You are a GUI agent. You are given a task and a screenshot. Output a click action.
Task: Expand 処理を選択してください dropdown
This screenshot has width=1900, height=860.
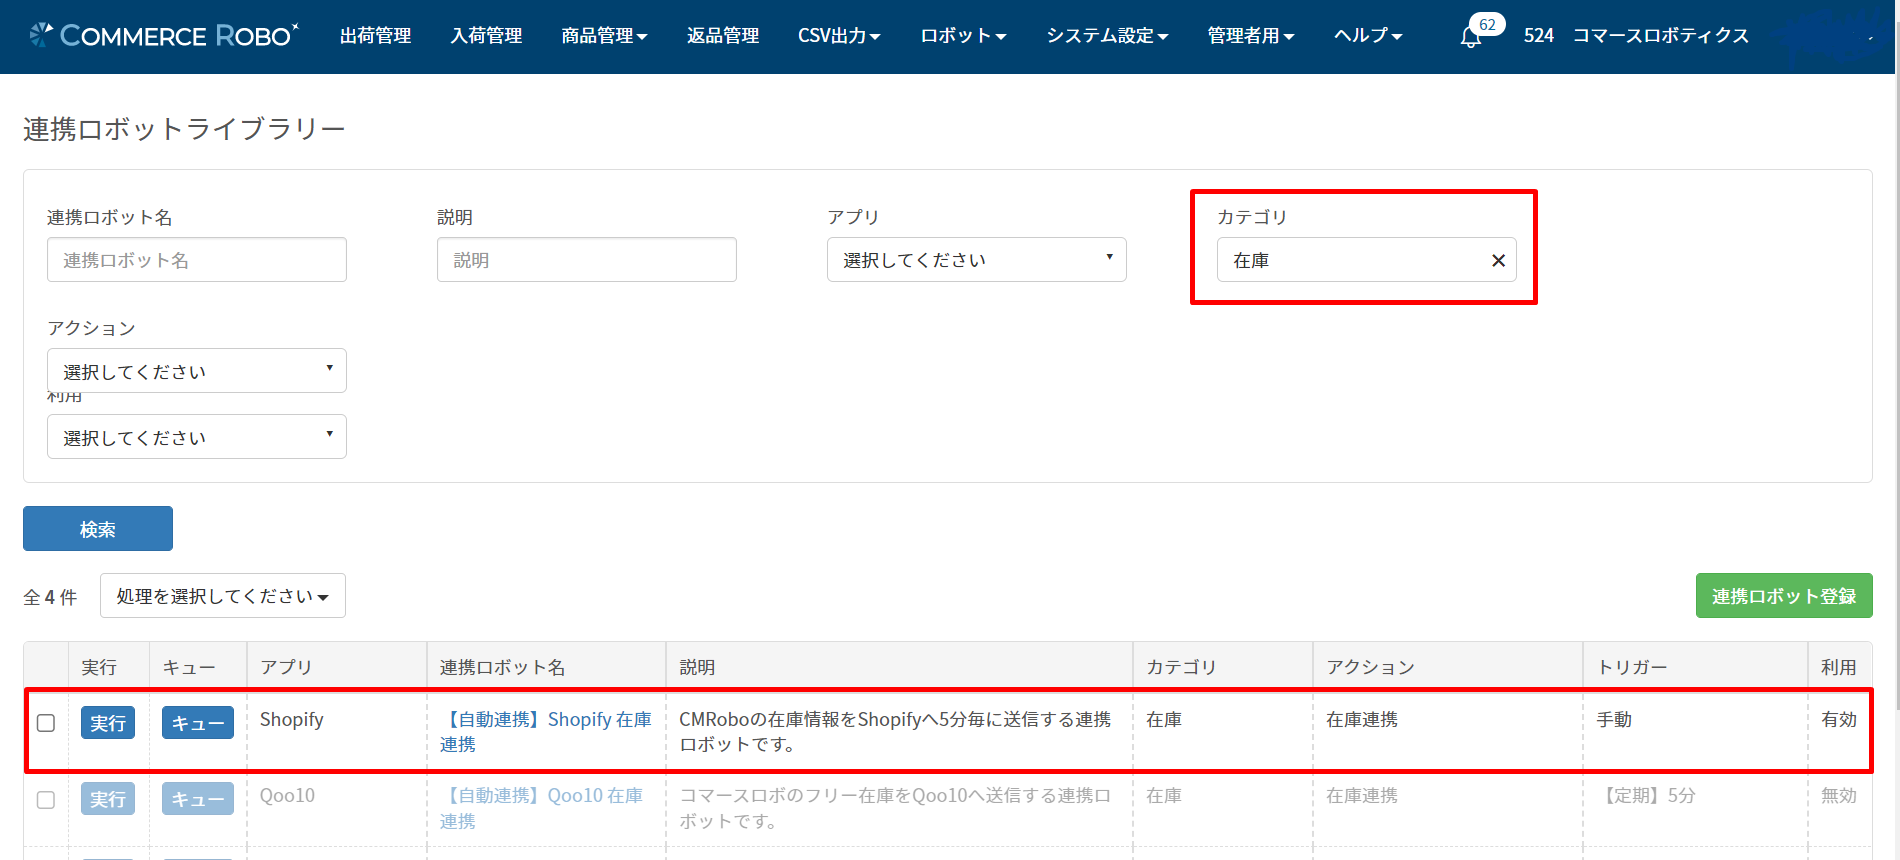(x=223, y=596)
